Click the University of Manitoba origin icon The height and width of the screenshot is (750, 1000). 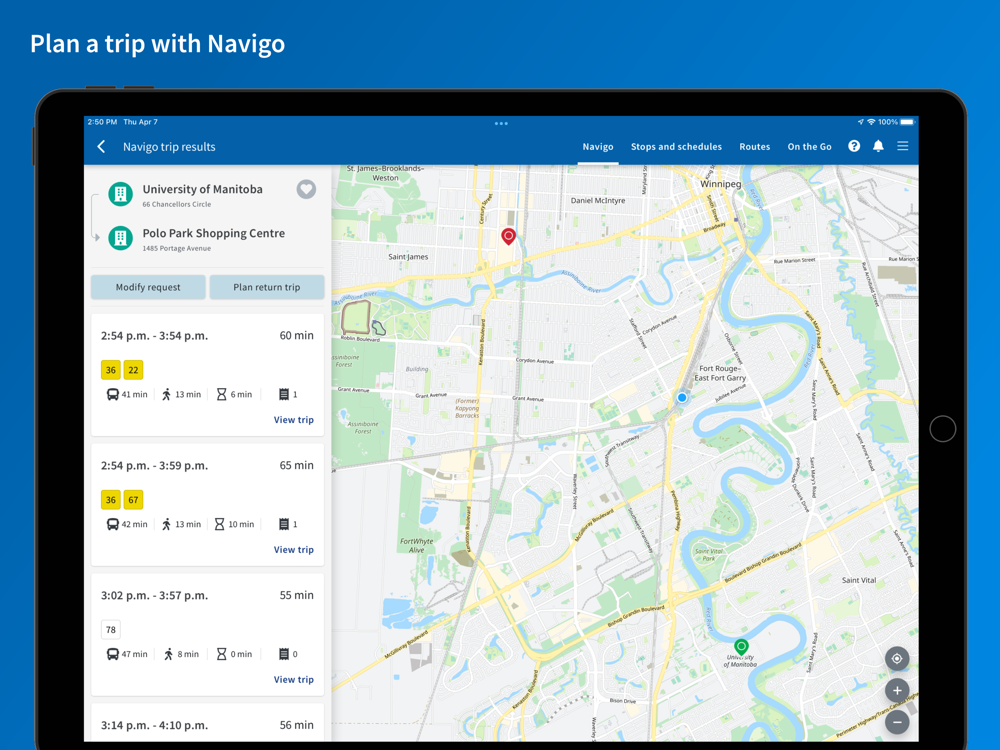coord(121,194)
